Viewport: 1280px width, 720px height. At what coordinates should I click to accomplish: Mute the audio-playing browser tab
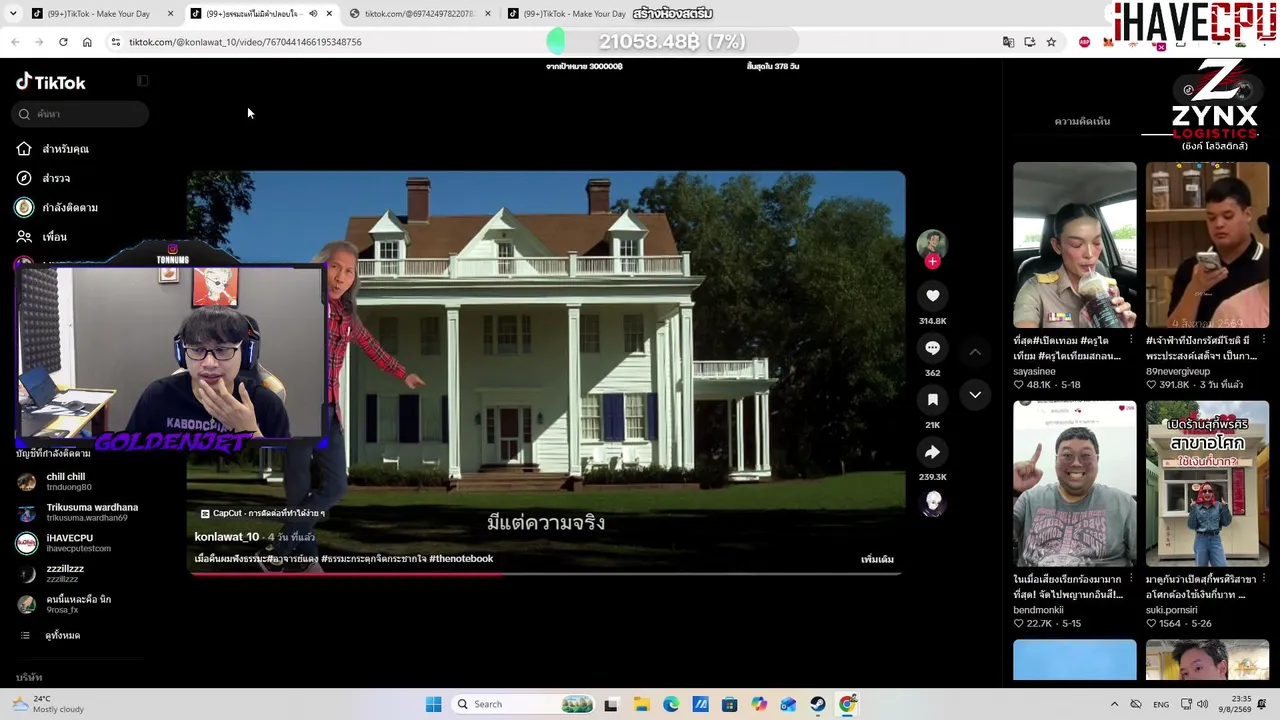click(x=313, y=14)
